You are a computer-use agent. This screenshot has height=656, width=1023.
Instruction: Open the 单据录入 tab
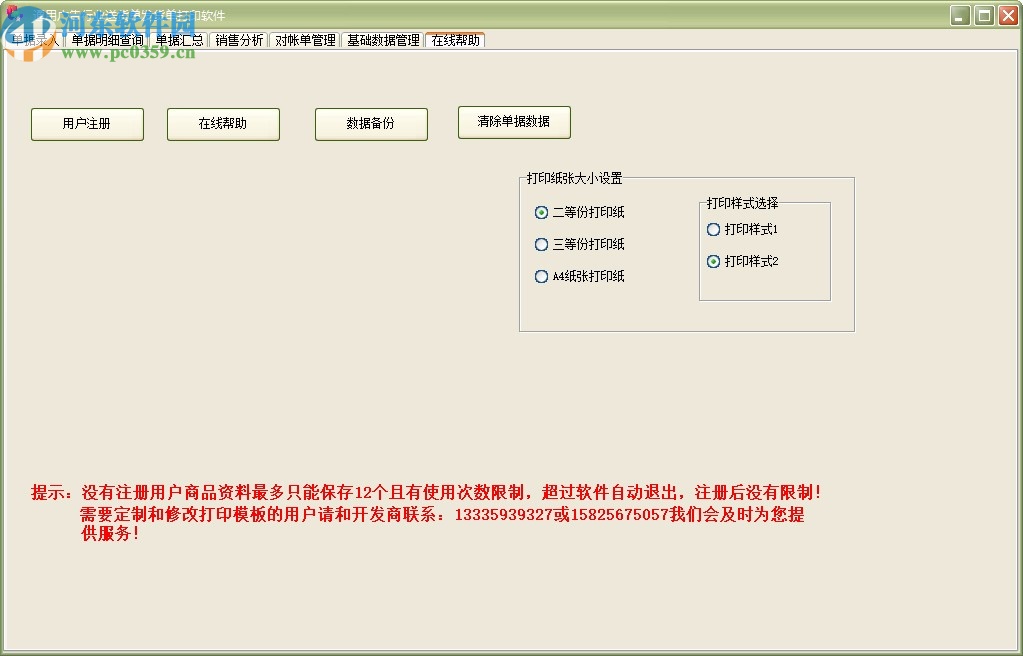click(x=34, y=40)
